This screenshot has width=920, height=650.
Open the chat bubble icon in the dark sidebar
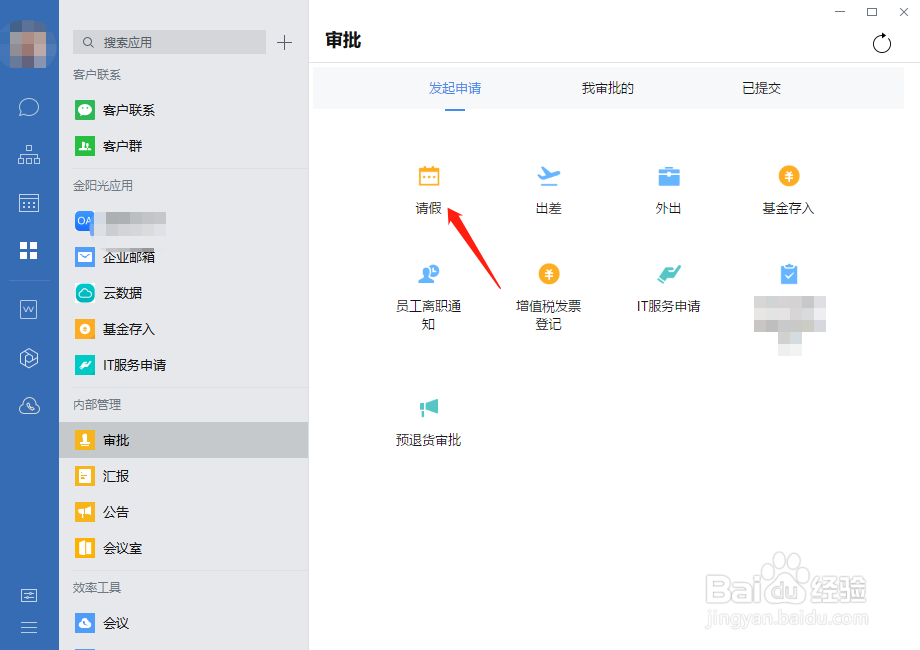(x=28, y=107)
